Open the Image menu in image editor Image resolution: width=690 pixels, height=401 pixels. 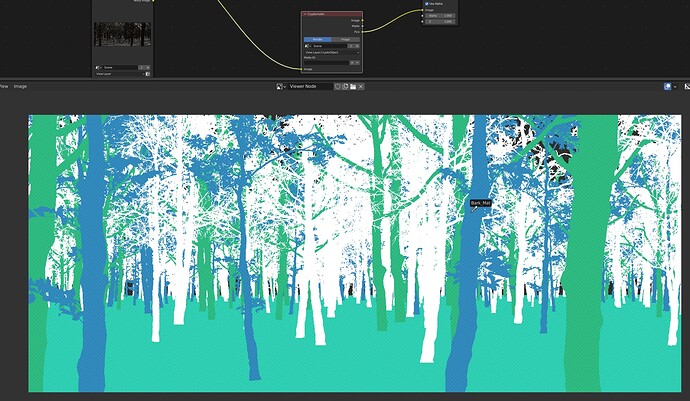pos(20,86)
